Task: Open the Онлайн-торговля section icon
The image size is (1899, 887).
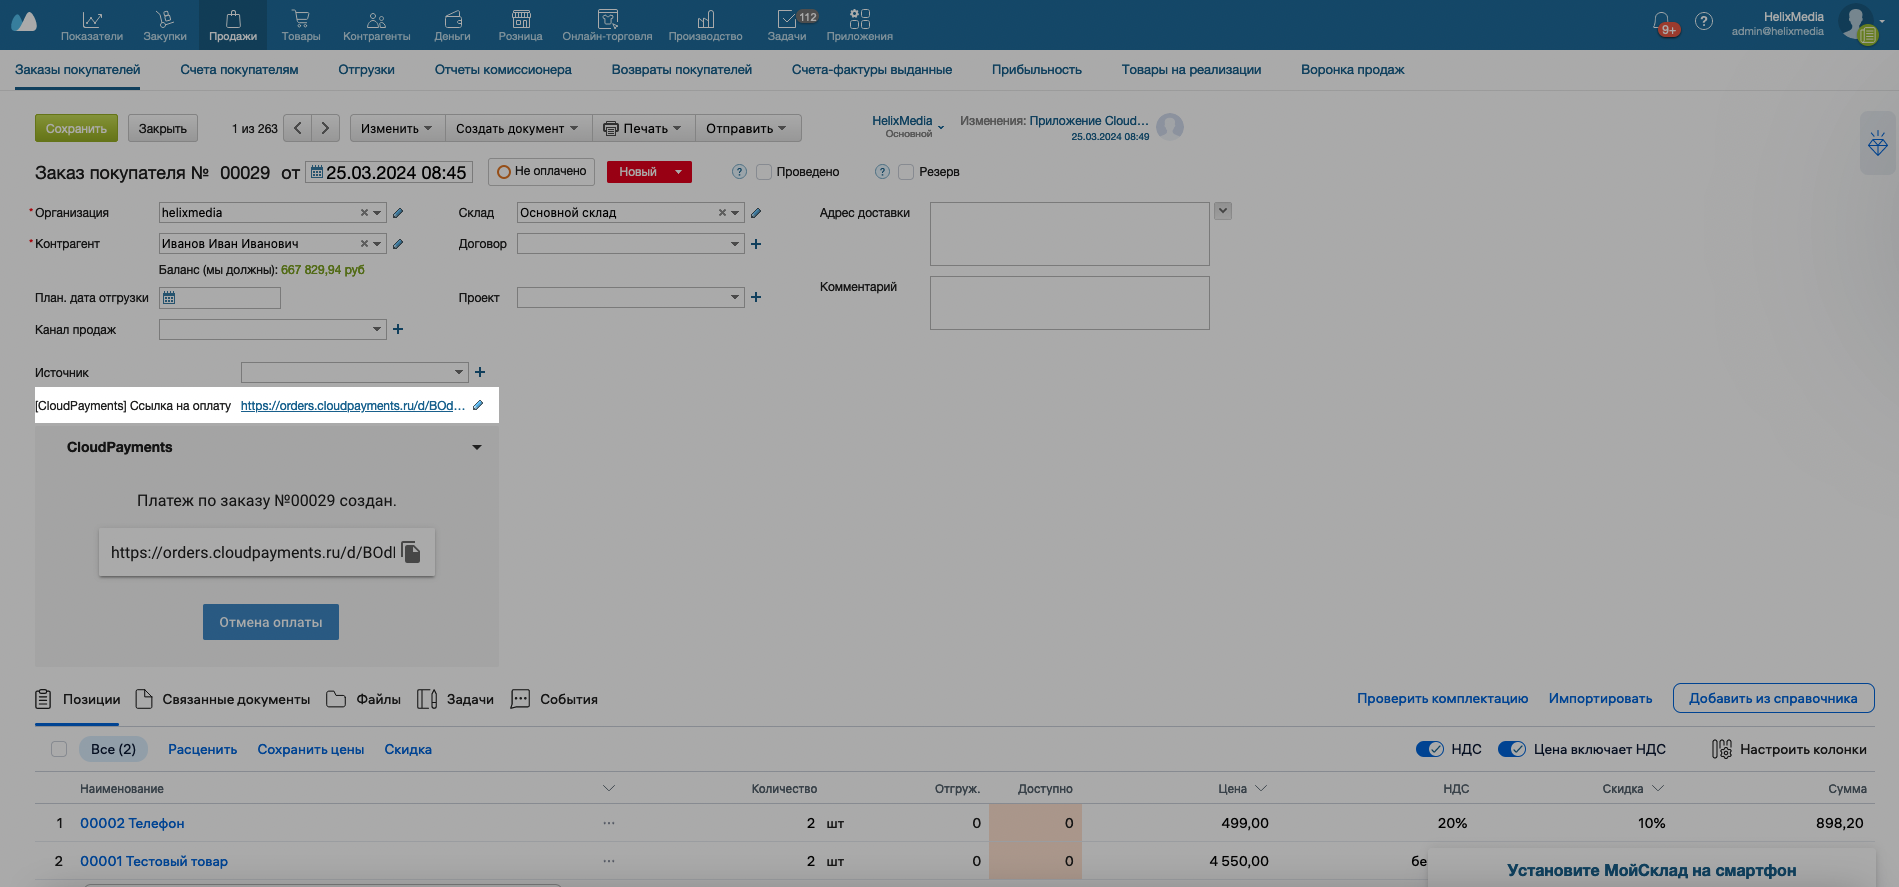Action: point(607,19)
